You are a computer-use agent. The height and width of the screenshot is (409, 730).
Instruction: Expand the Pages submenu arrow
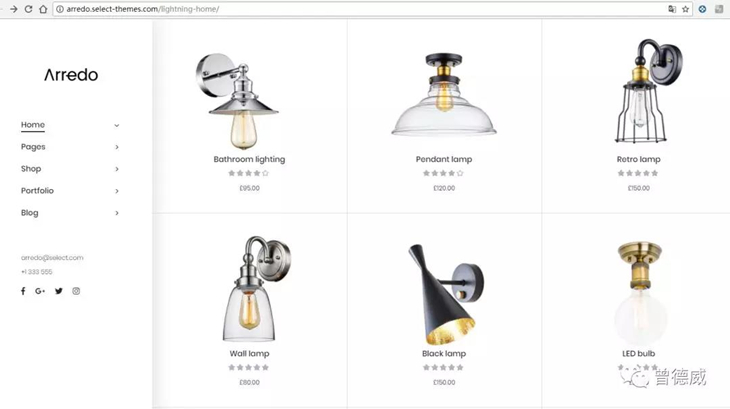tap(117, 147)
